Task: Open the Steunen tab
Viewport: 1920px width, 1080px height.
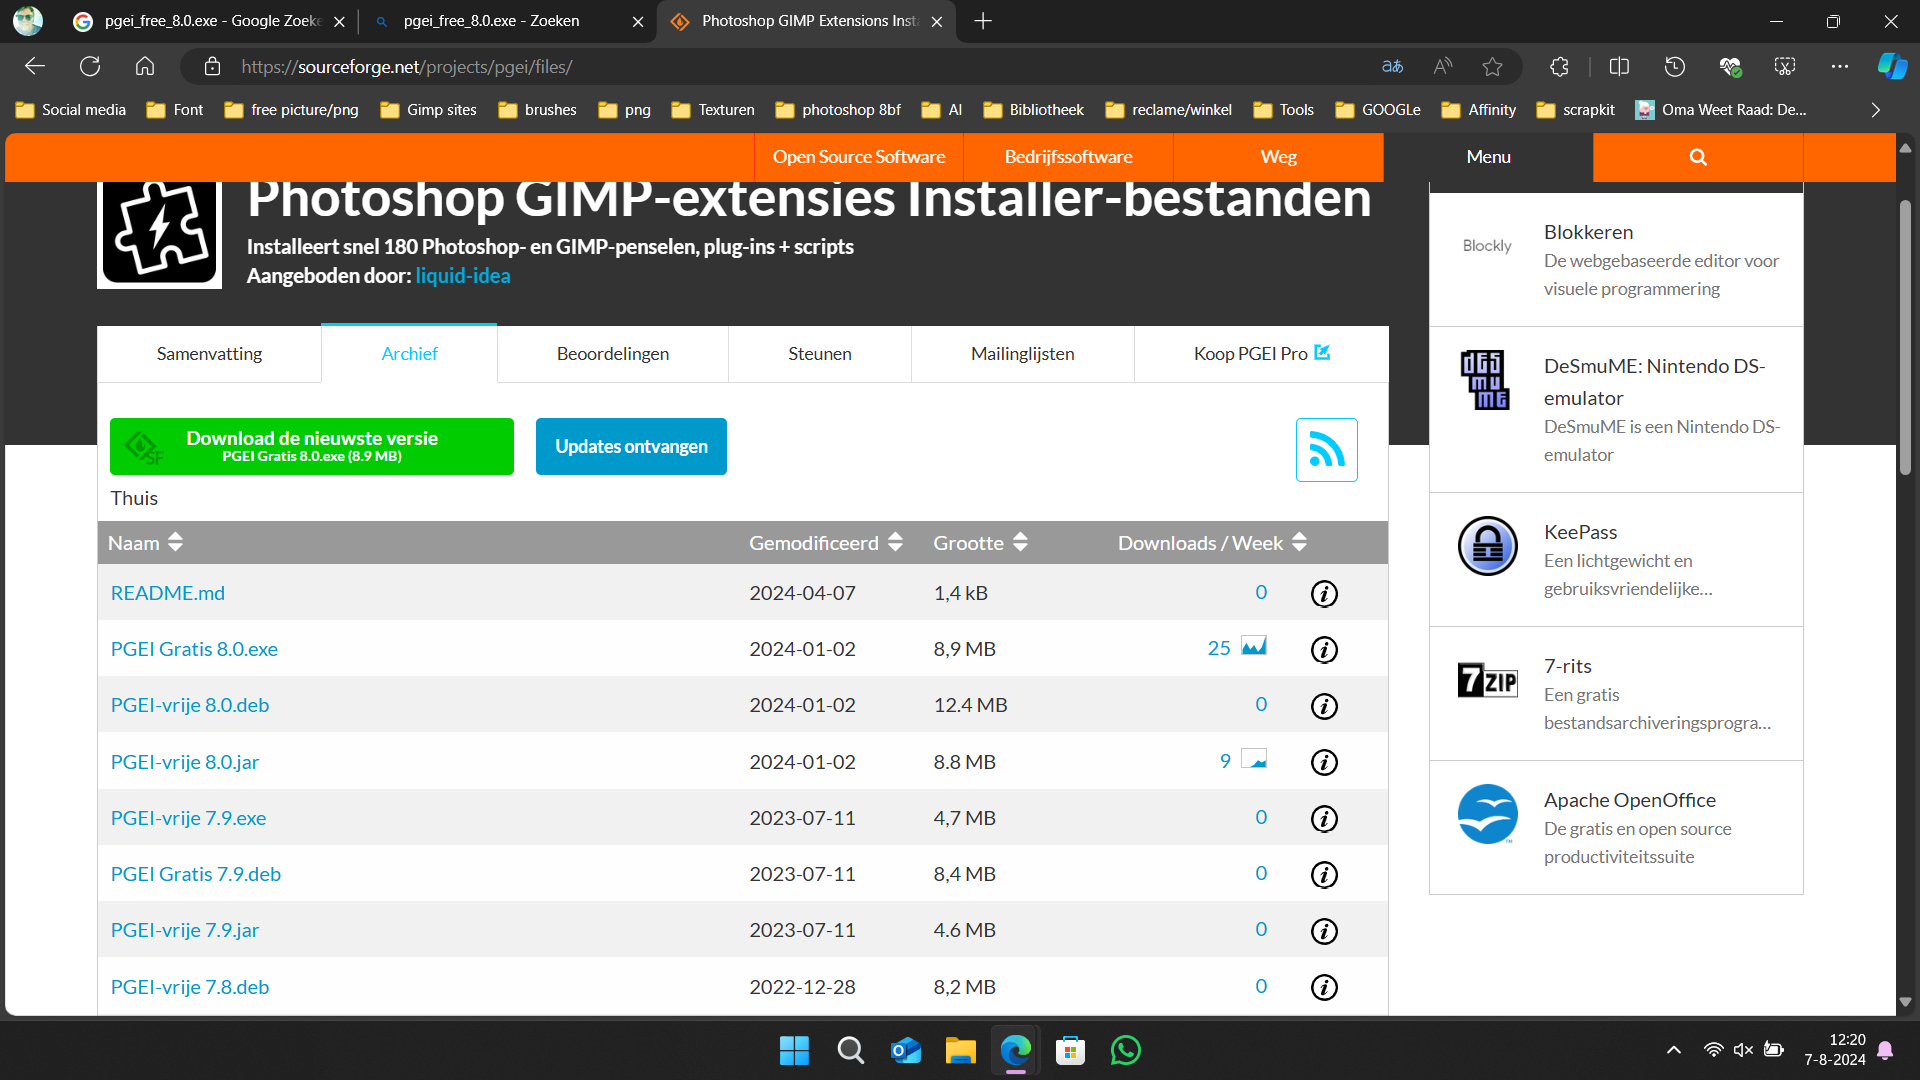Action: point(820,354)
